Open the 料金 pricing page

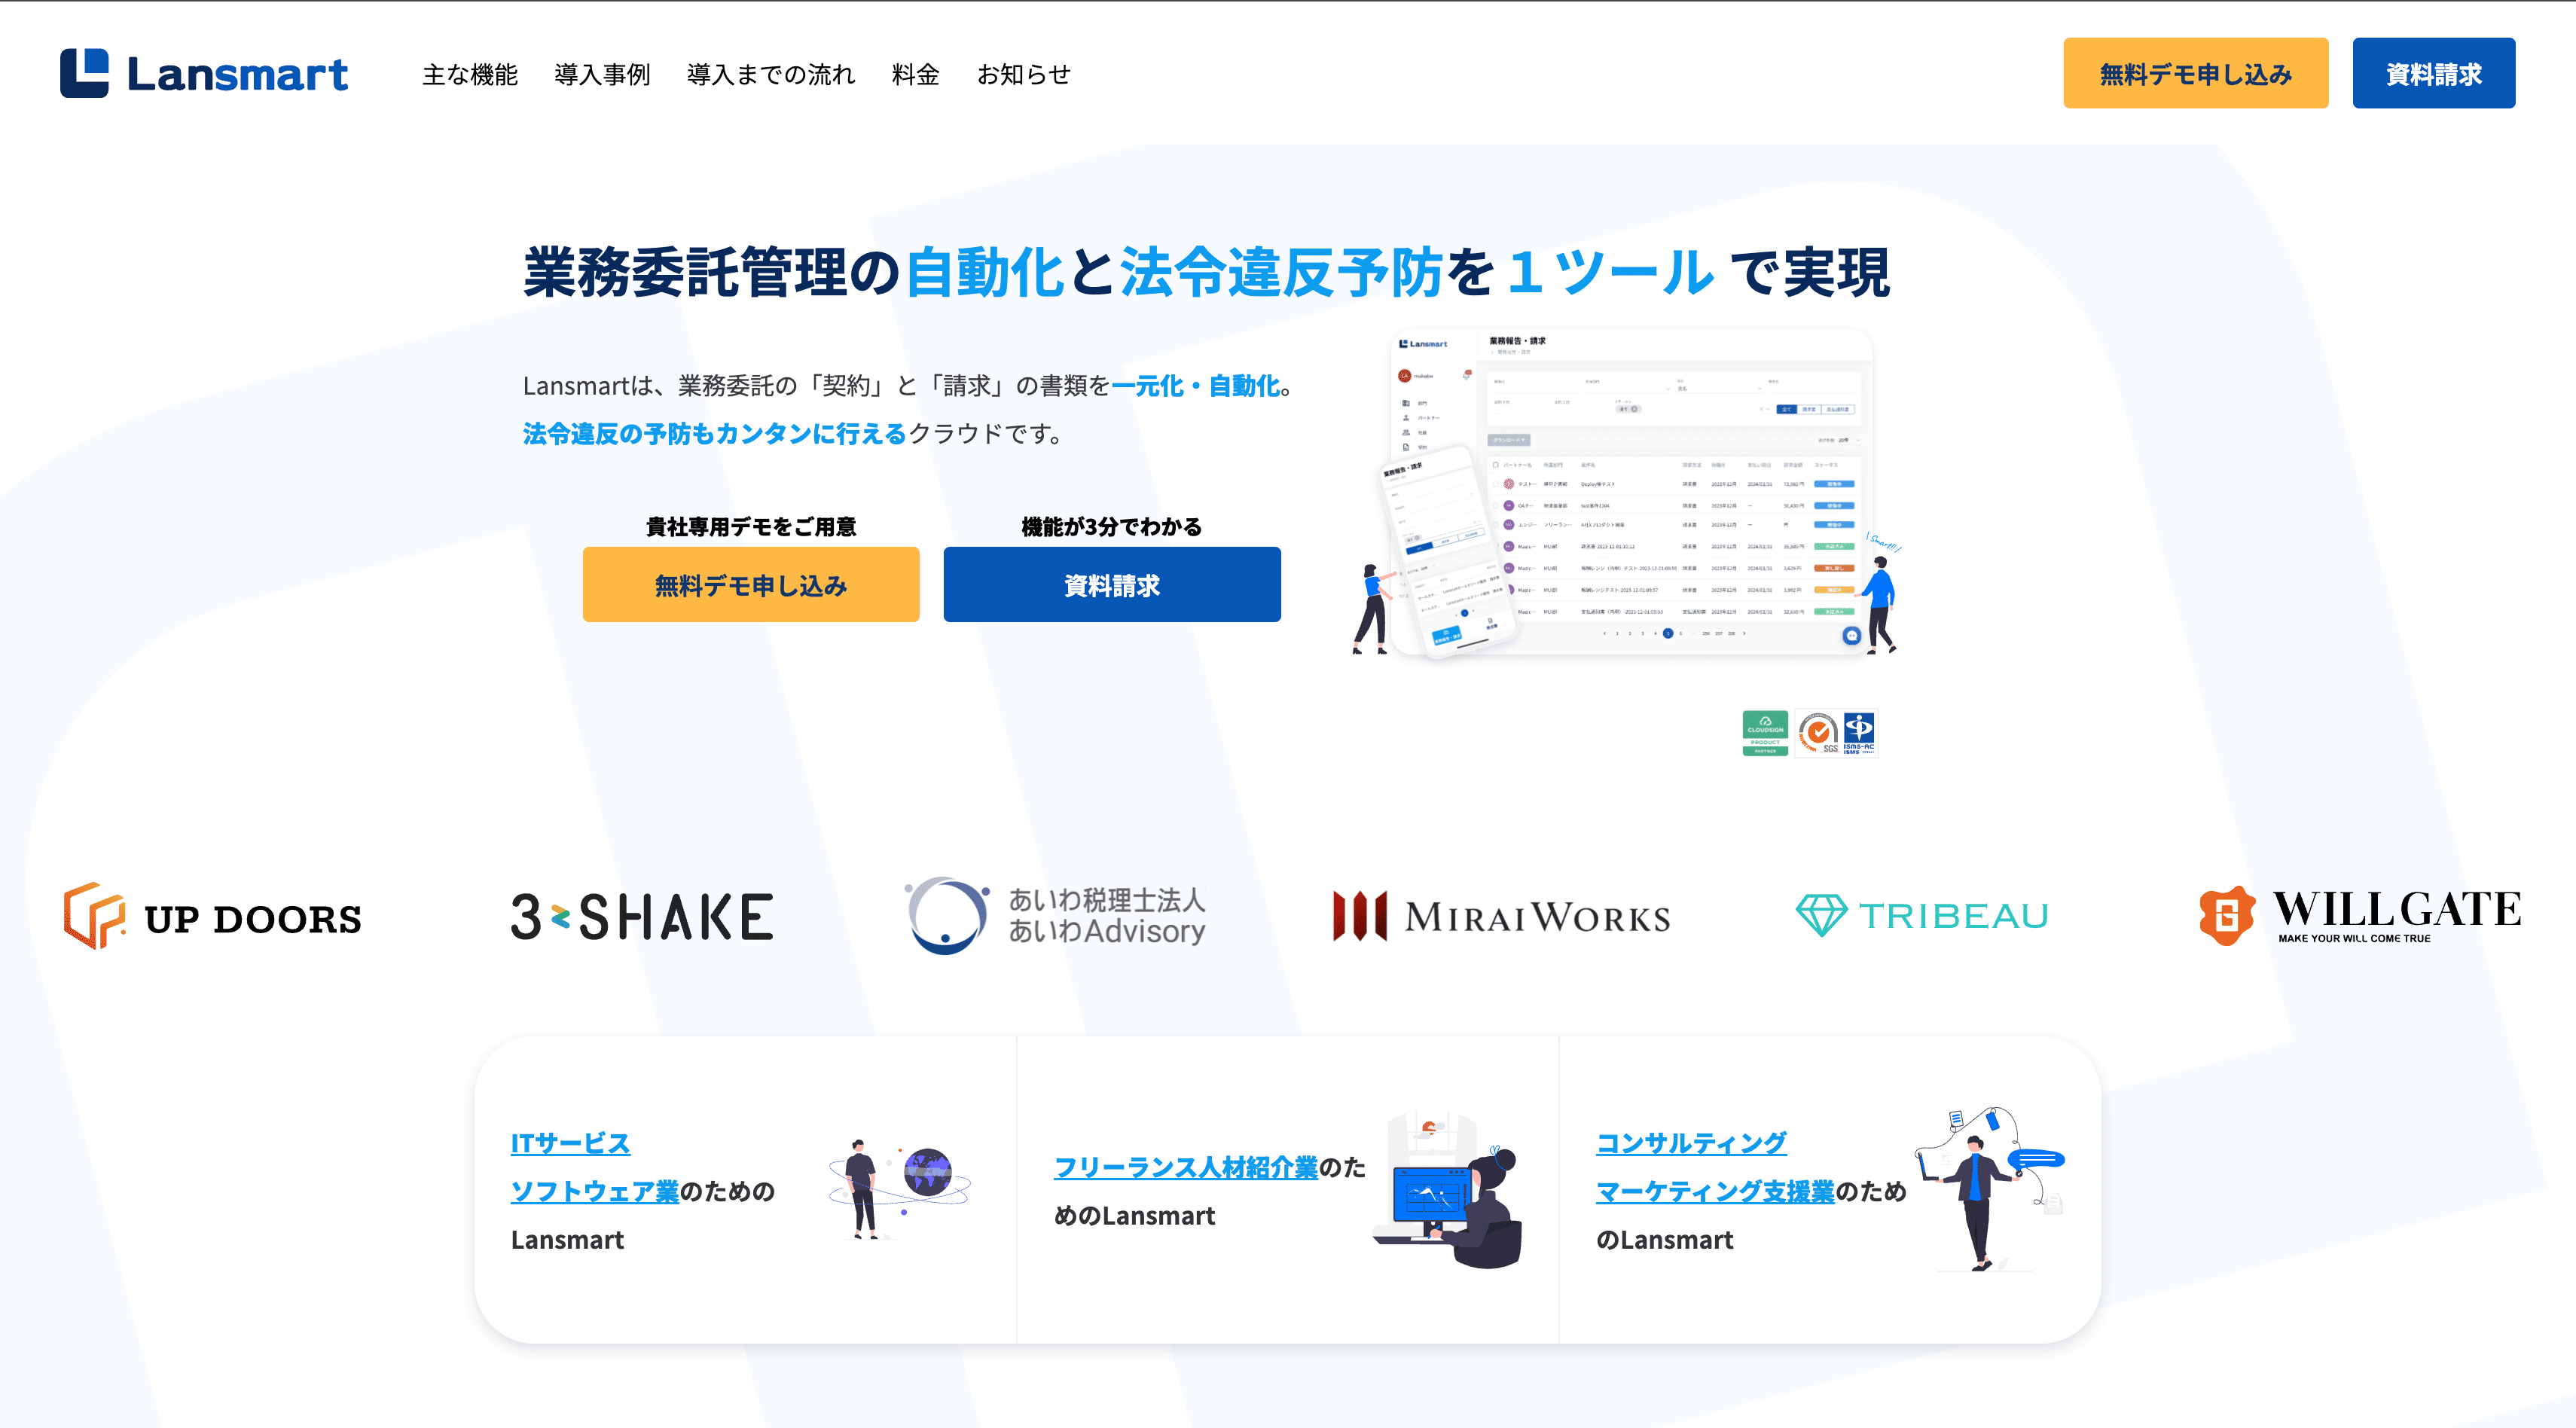pos(915,74)
